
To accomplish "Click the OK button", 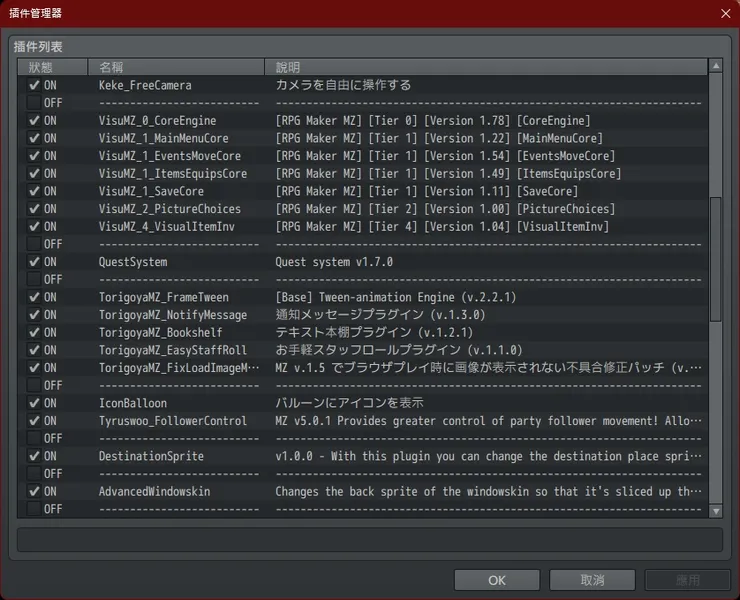I will coord(497,580).
